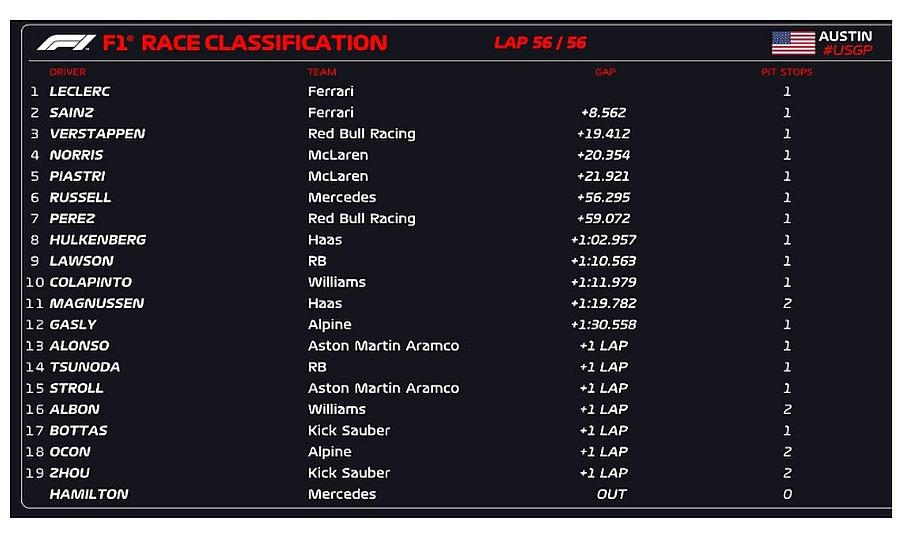Select driver LECLERC in first place
The image size is (900, 539).
[80, 91]
